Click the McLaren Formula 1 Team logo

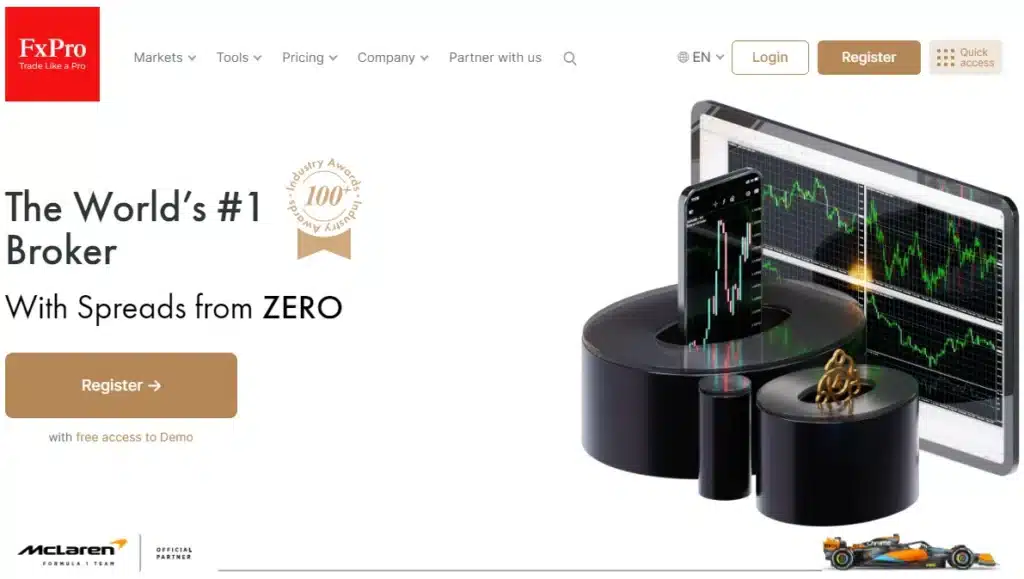click(x=72, y=552)
